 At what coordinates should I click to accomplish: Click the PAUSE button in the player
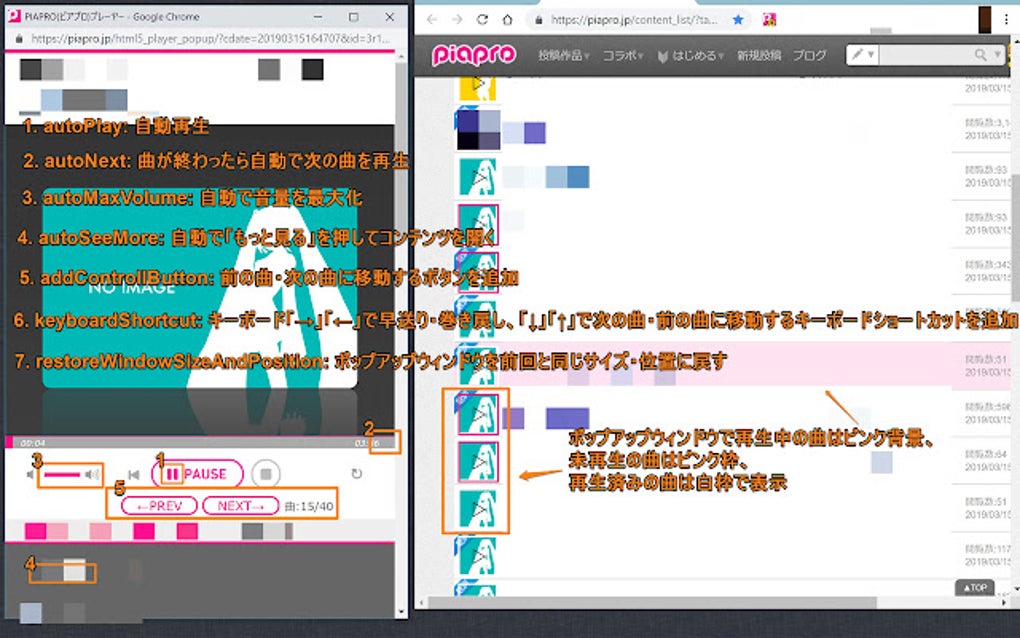(x=198, y=471)
